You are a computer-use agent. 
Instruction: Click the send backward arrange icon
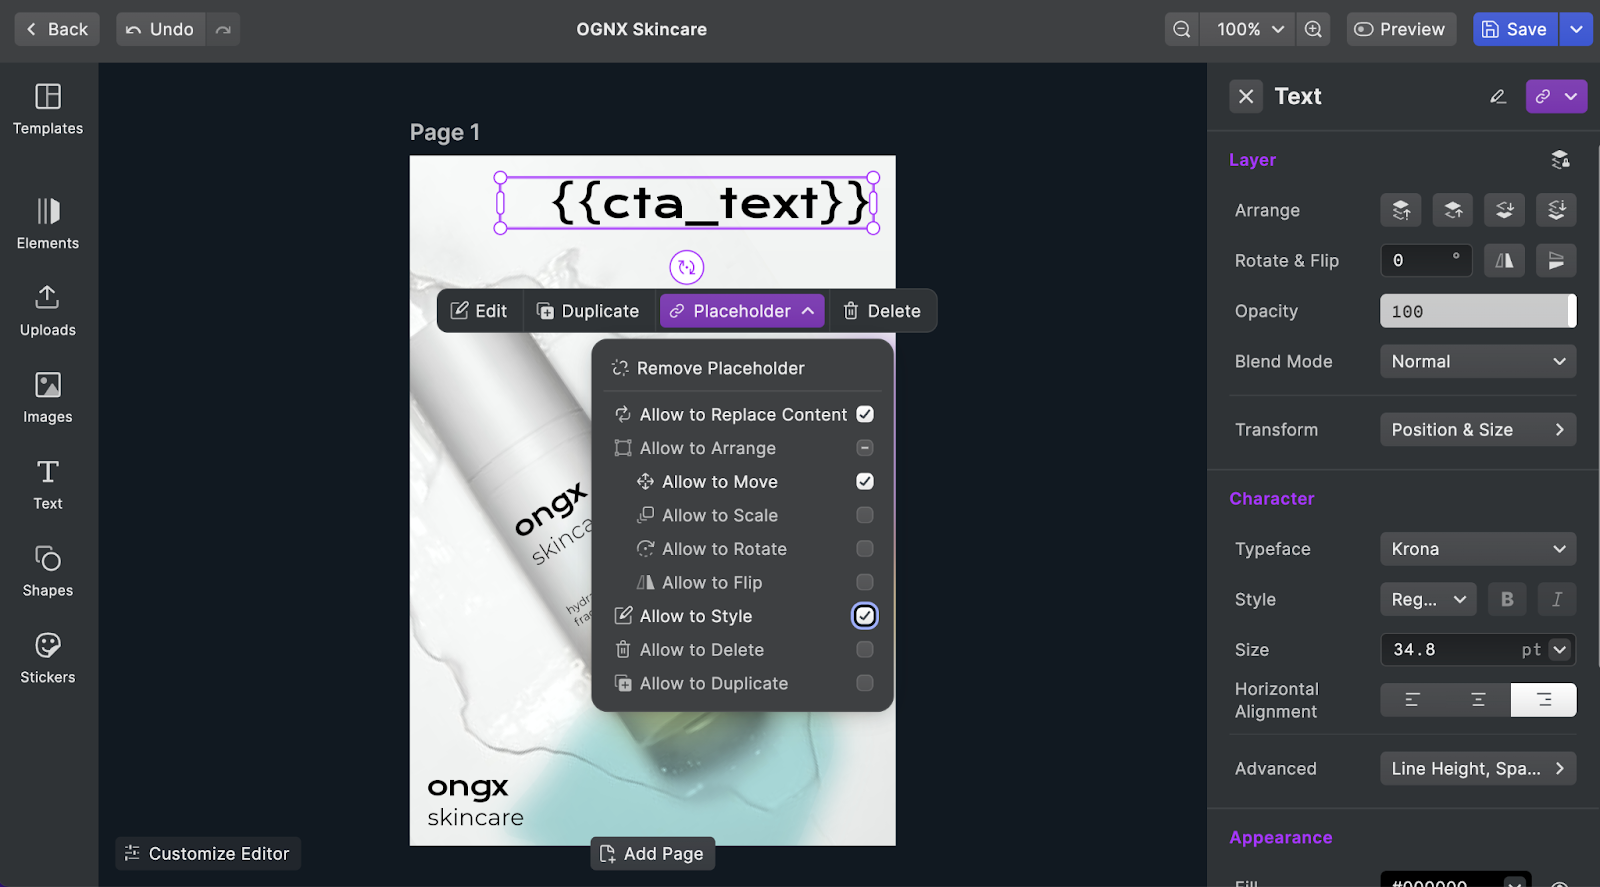1505,210
